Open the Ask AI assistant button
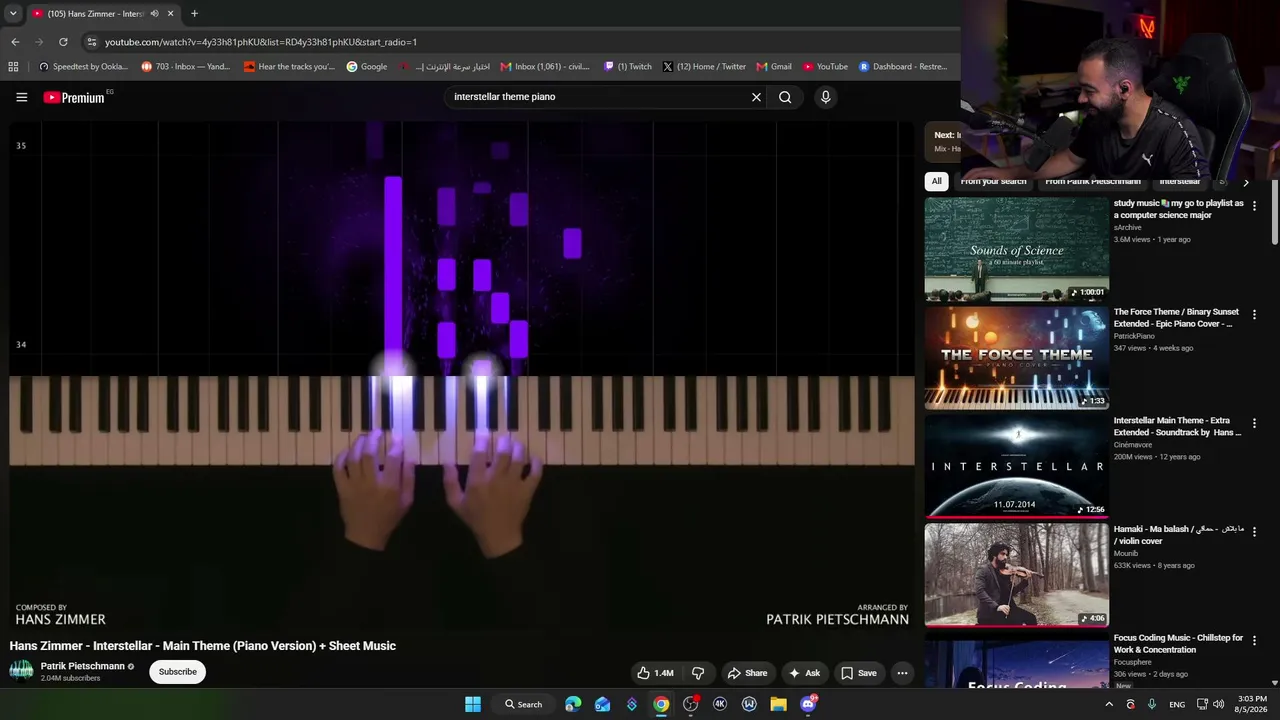 pyautogui.click(x=804, y=673)
